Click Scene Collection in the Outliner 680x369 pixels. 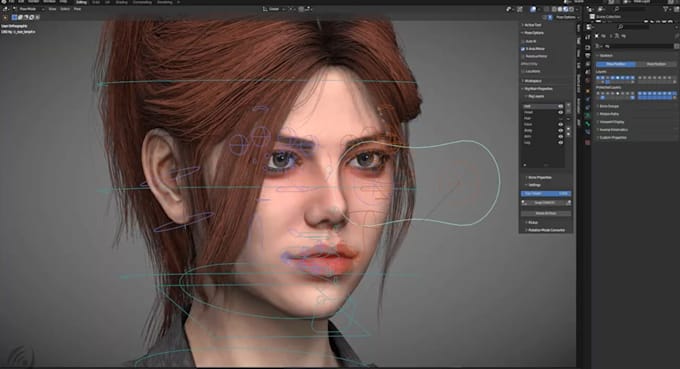[x=608, y=16]
